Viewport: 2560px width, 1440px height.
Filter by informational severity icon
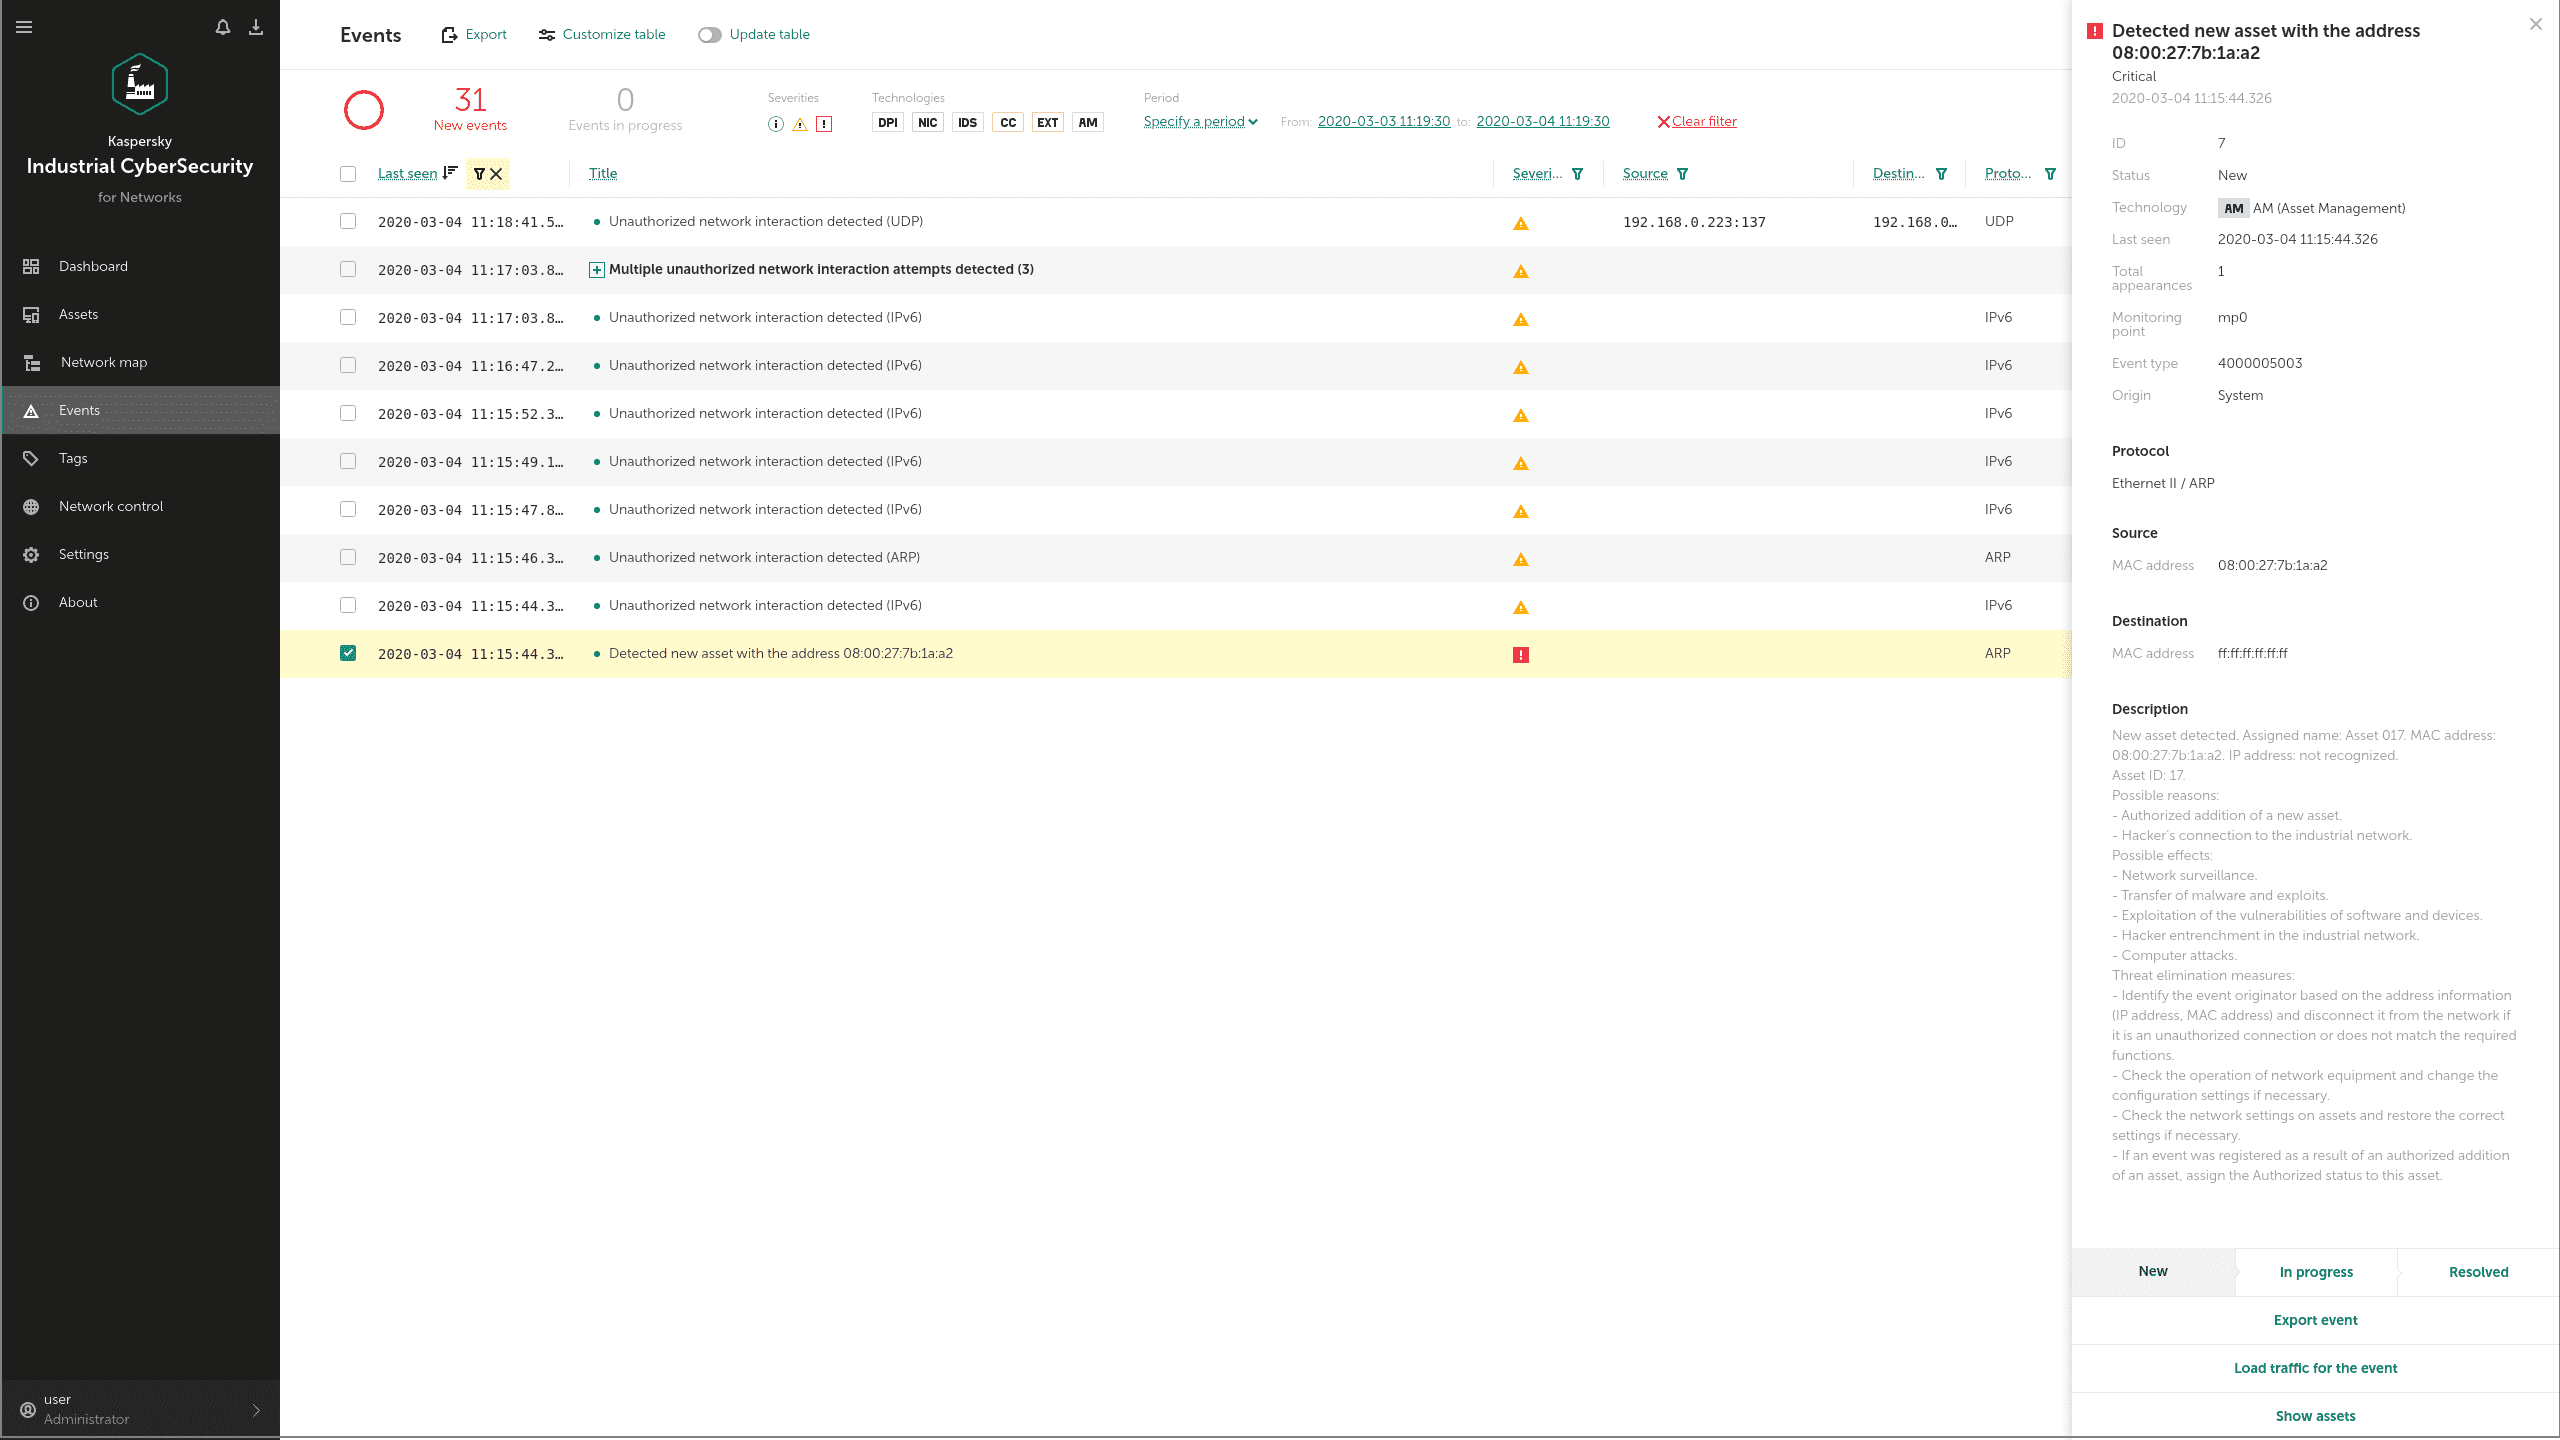coord(776,124)
